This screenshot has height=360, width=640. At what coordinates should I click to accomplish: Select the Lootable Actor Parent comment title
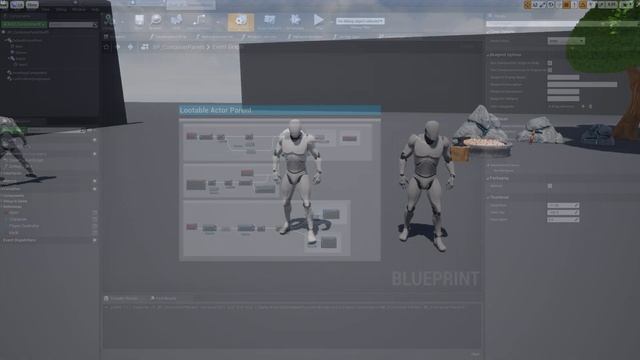pyautogui.click(x=216, y=110)
